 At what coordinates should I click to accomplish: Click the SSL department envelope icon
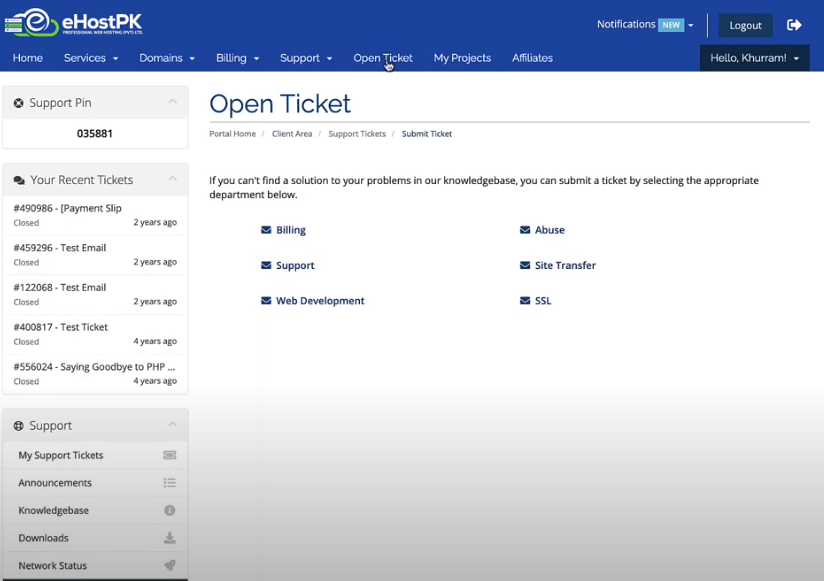tap(525, 300)
